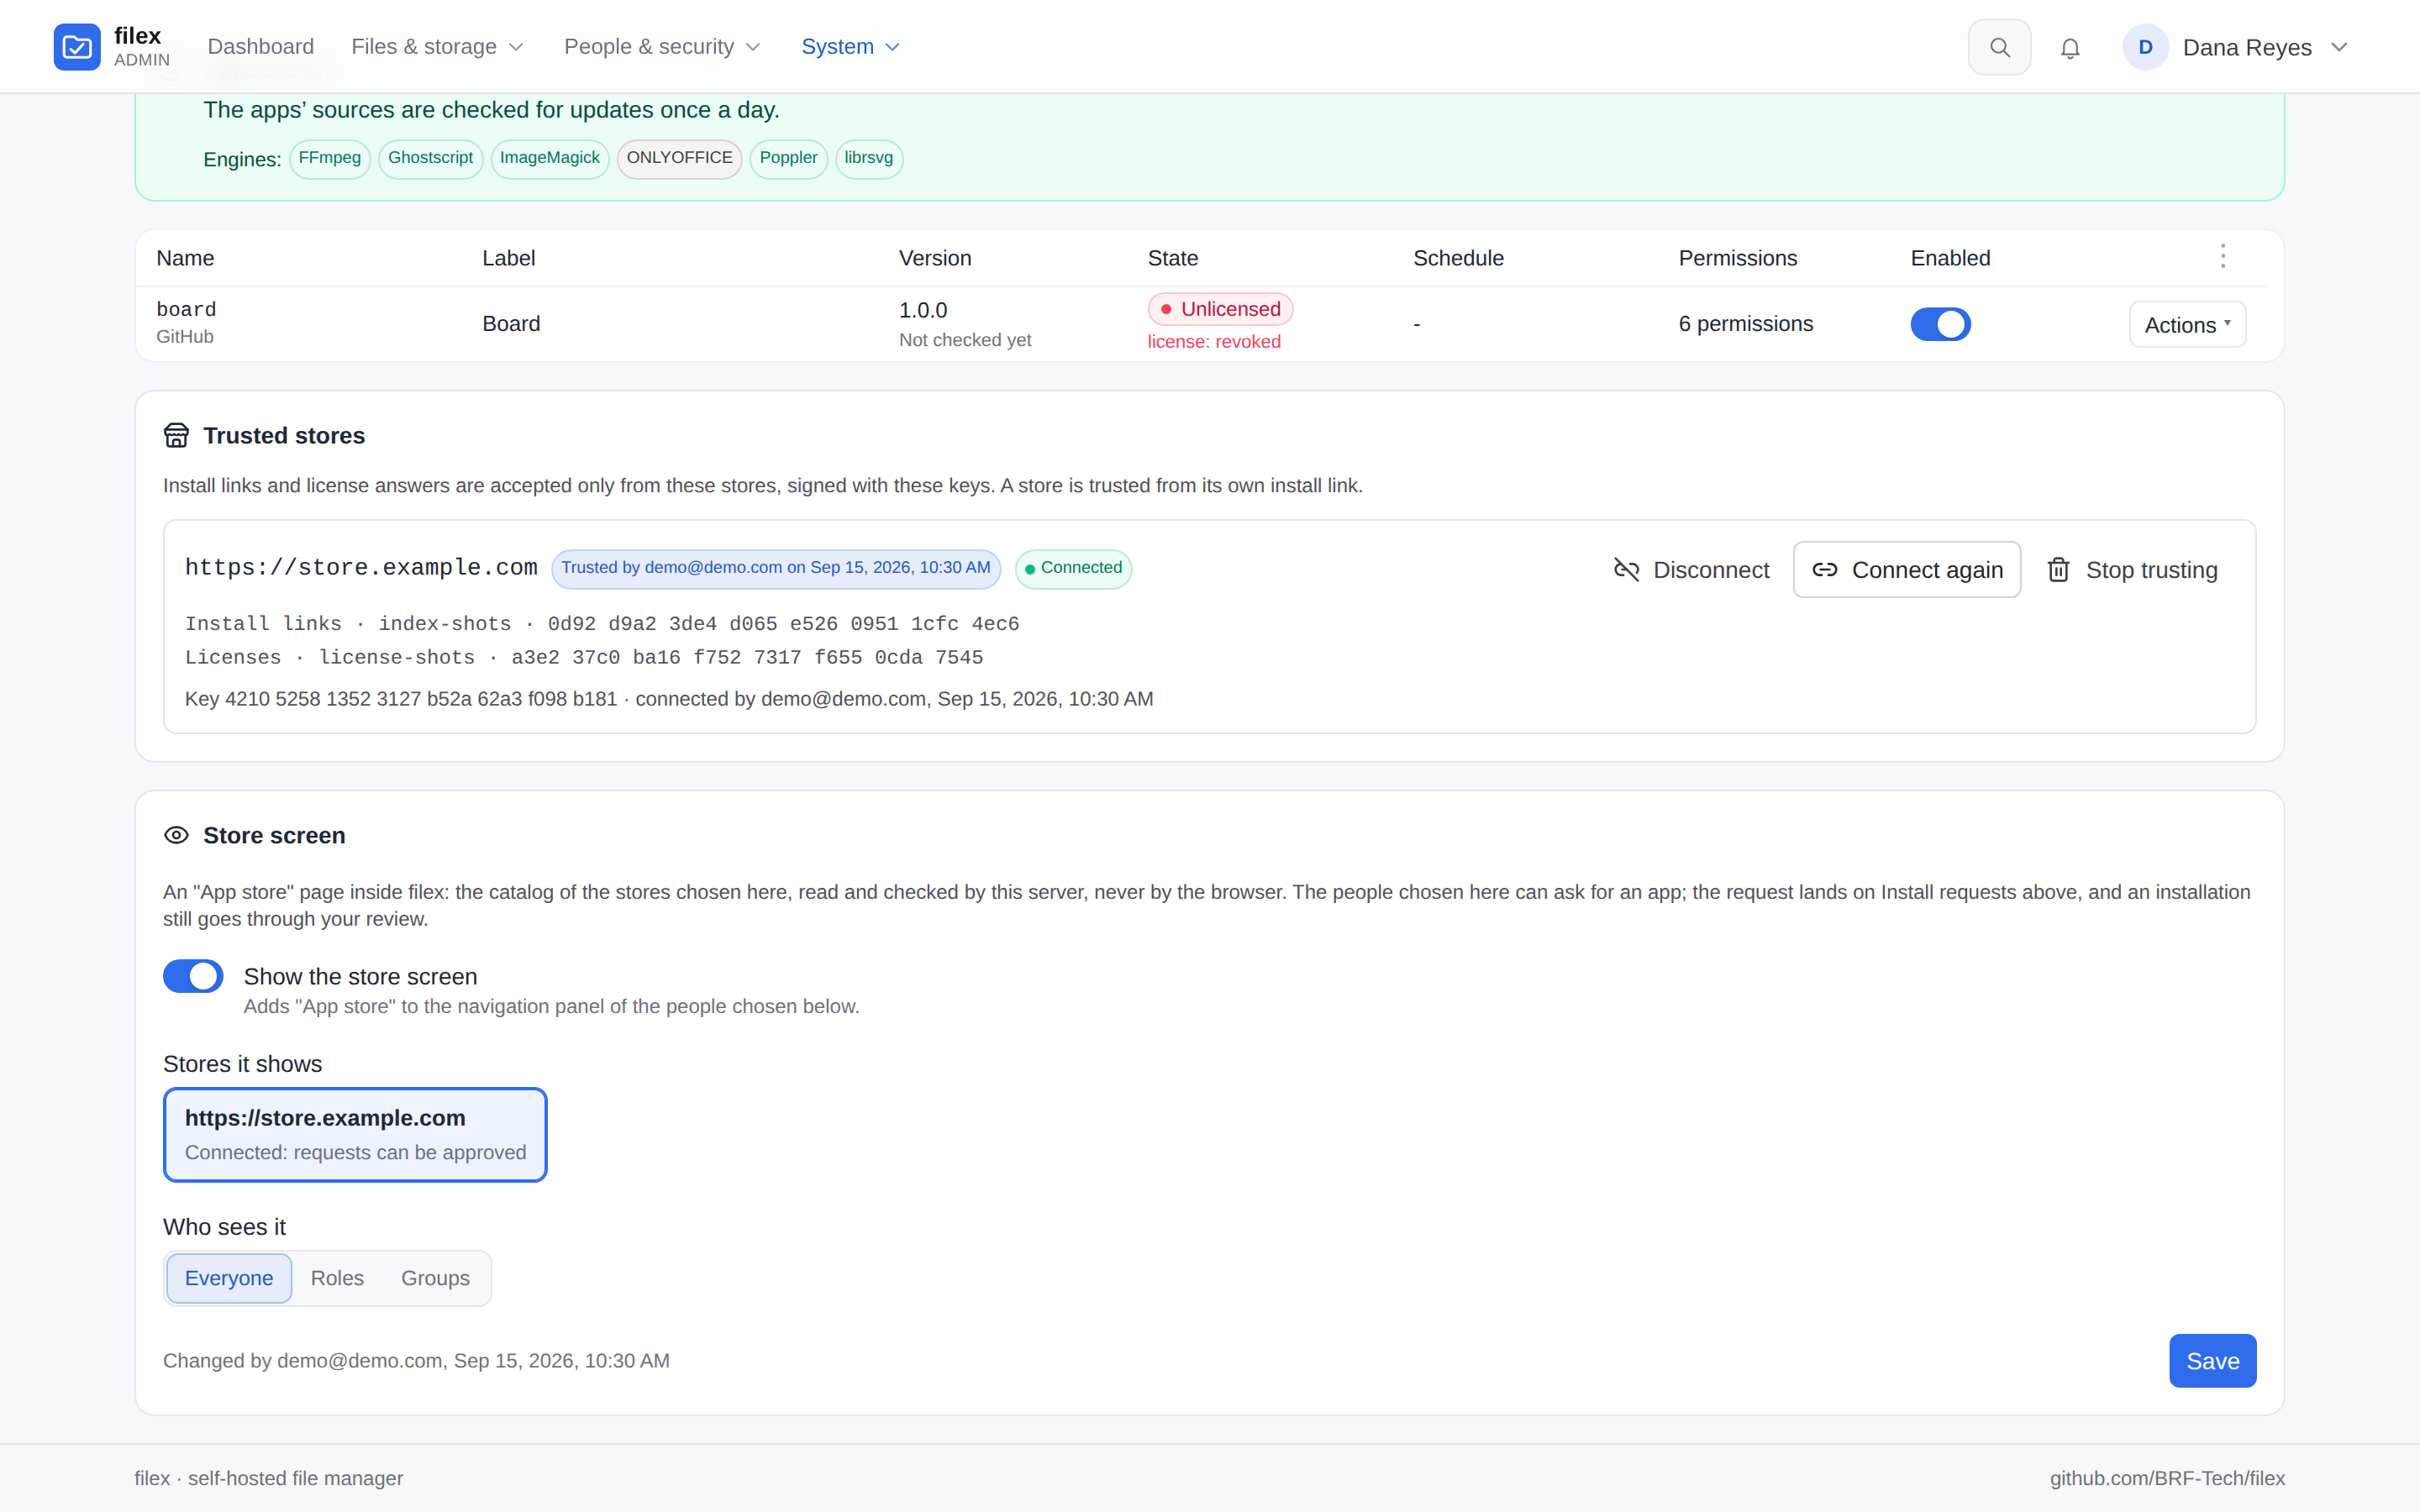Go to the Dashboard
This screenshot has width=2420, height=1512.
pos(260,47)
